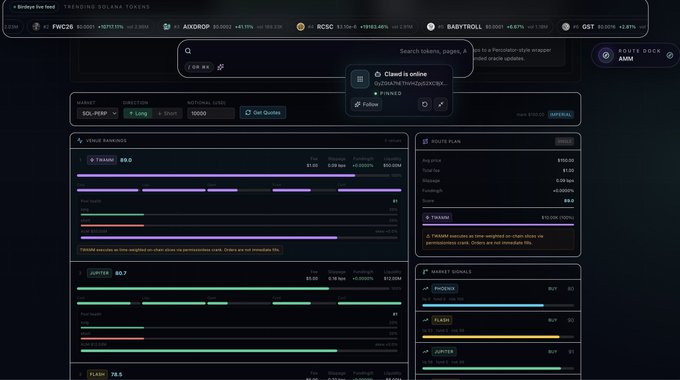This screenshot has width=680, height=380.
Task: Toggle the SINGLE badge in Route Plan
Action: [564, 141]
